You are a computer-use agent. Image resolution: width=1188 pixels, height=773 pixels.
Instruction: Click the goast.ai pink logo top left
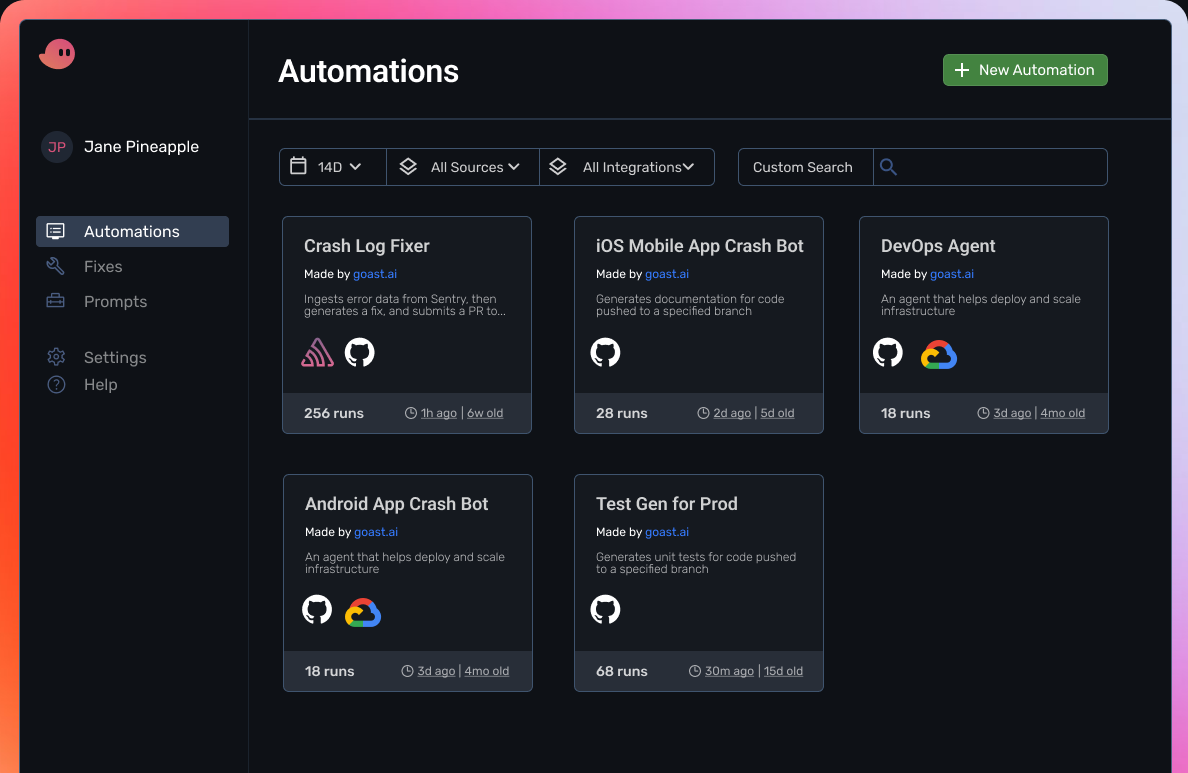tap(57, 53)
